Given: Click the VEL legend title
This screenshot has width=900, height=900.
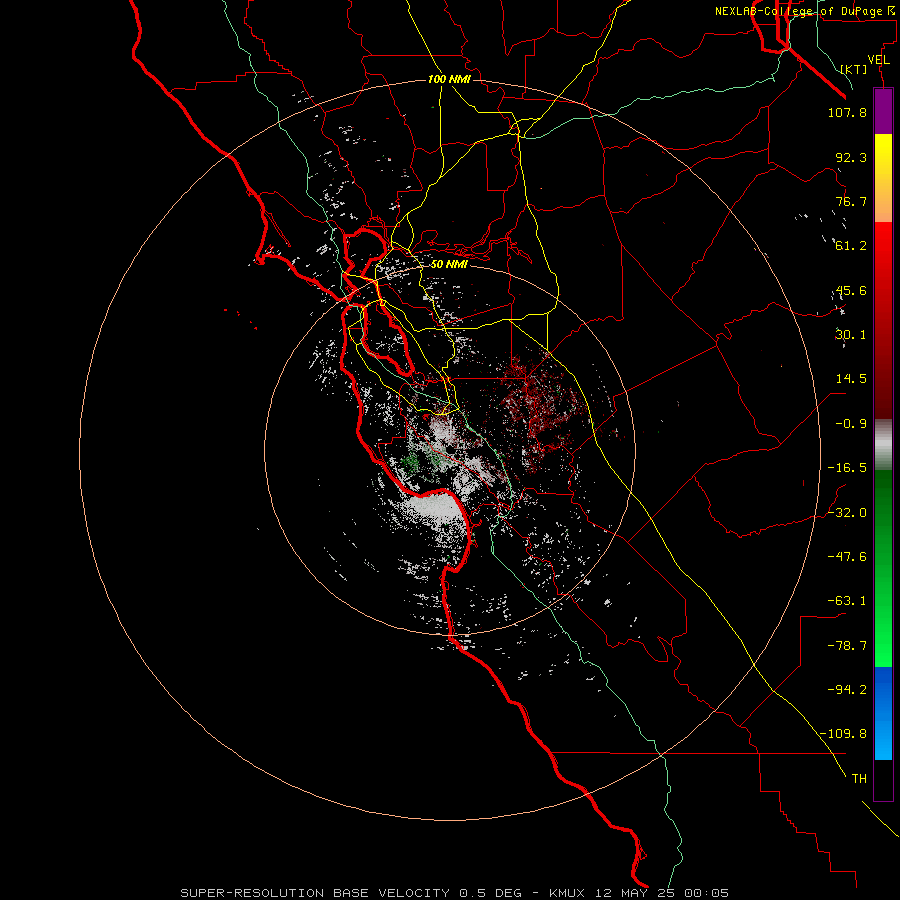Looking at the screenshot, I should click(878, 60).
